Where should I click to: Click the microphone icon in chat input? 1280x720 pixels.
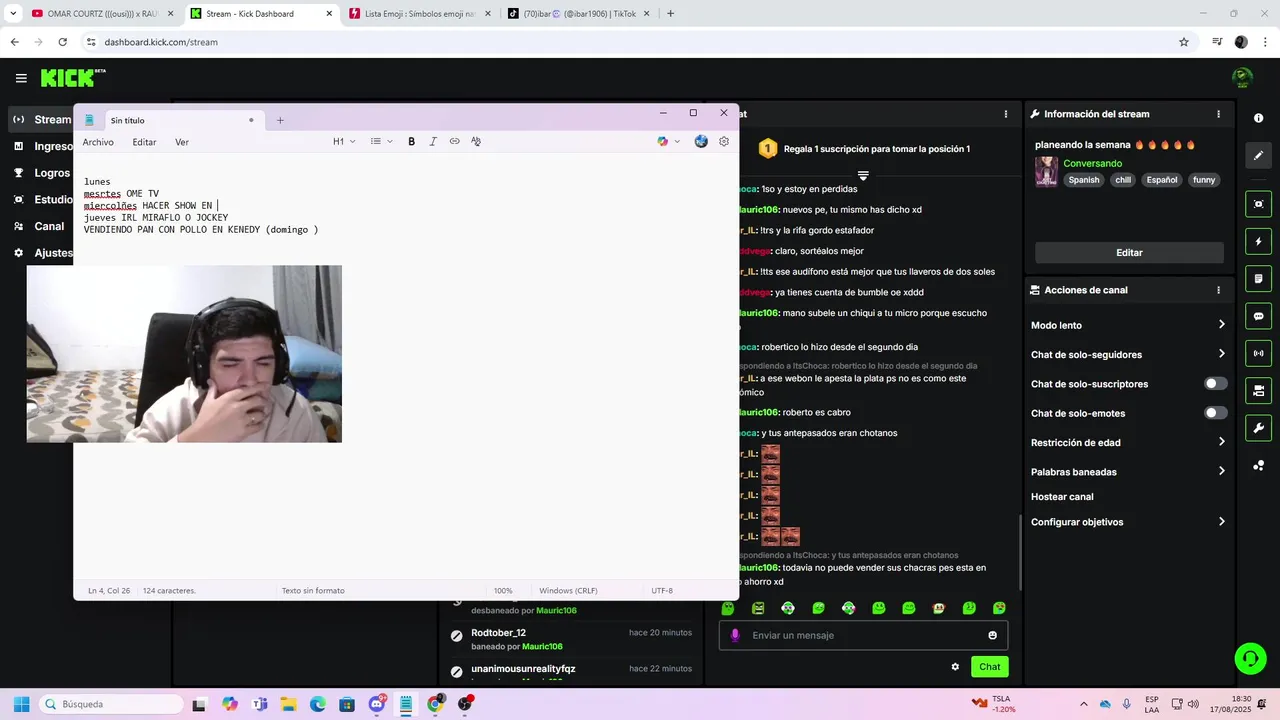pos(735,635)
